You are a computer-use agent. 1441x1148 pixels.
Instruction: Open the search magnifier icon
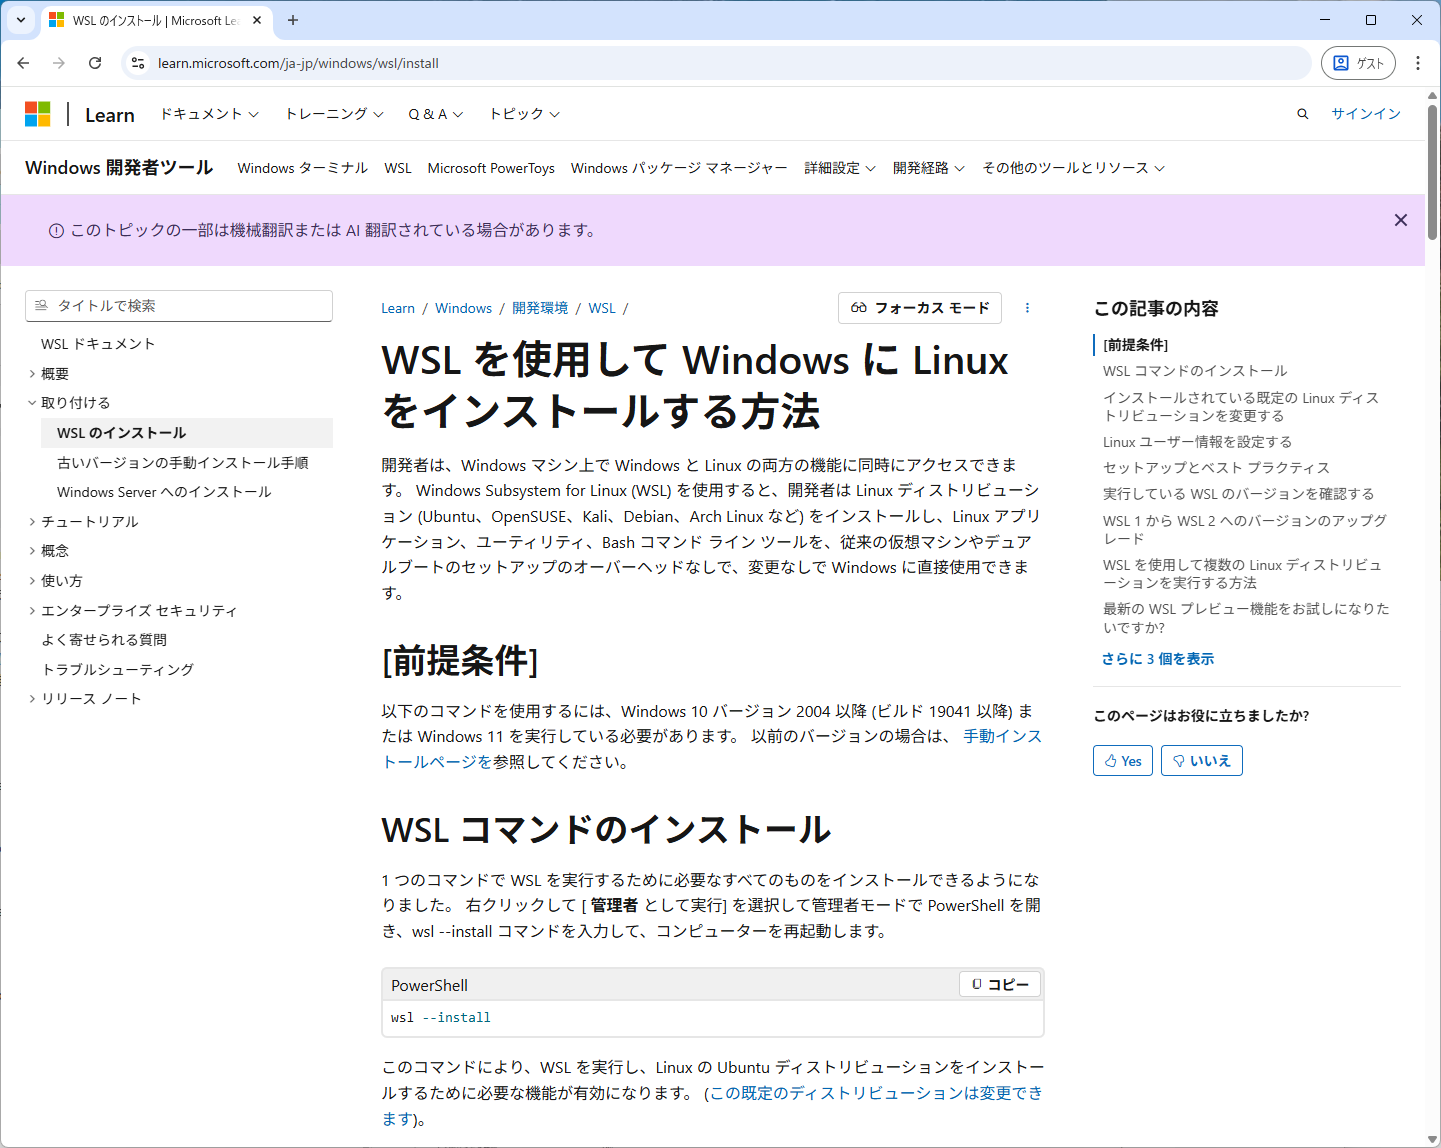tap(1302, 114)
